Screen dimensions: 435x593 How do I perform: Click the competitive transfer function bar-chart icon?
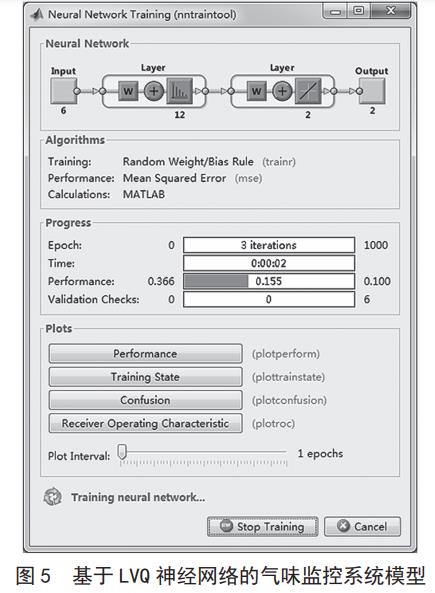point(179,91)
